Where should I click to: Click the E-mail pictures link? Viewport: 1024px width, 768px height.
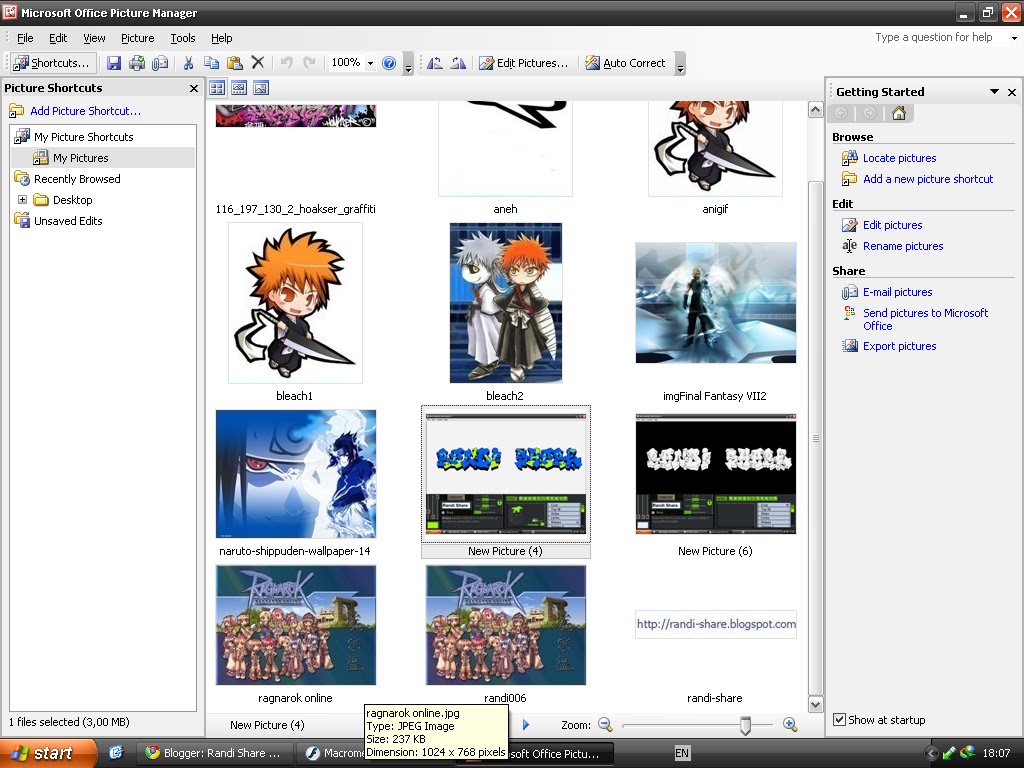point(897,292)
